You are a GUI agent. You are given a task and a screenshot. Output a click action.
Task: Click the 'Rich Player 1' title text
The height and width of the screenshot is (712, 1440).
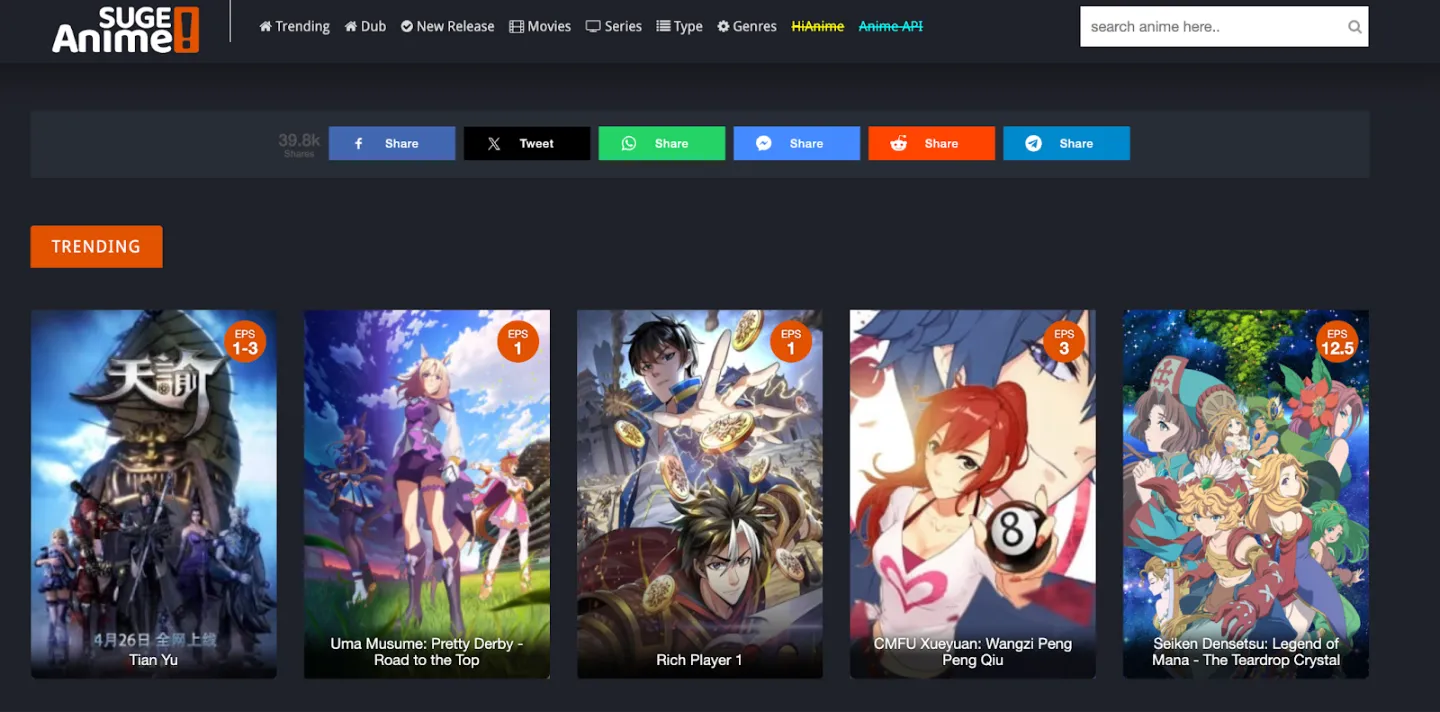(x=699, y=660)
